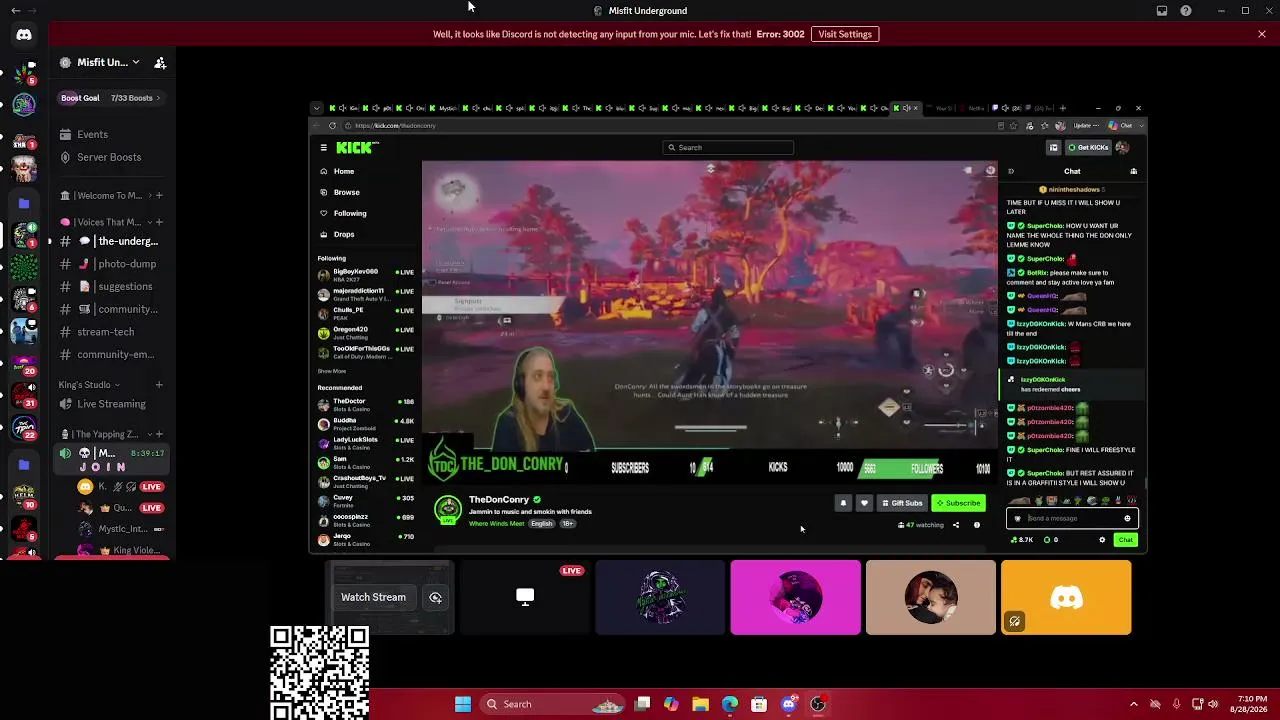Add a channel to Welcome To M... category
This screenshot has width=1280, height=720.
coord(159,196)
